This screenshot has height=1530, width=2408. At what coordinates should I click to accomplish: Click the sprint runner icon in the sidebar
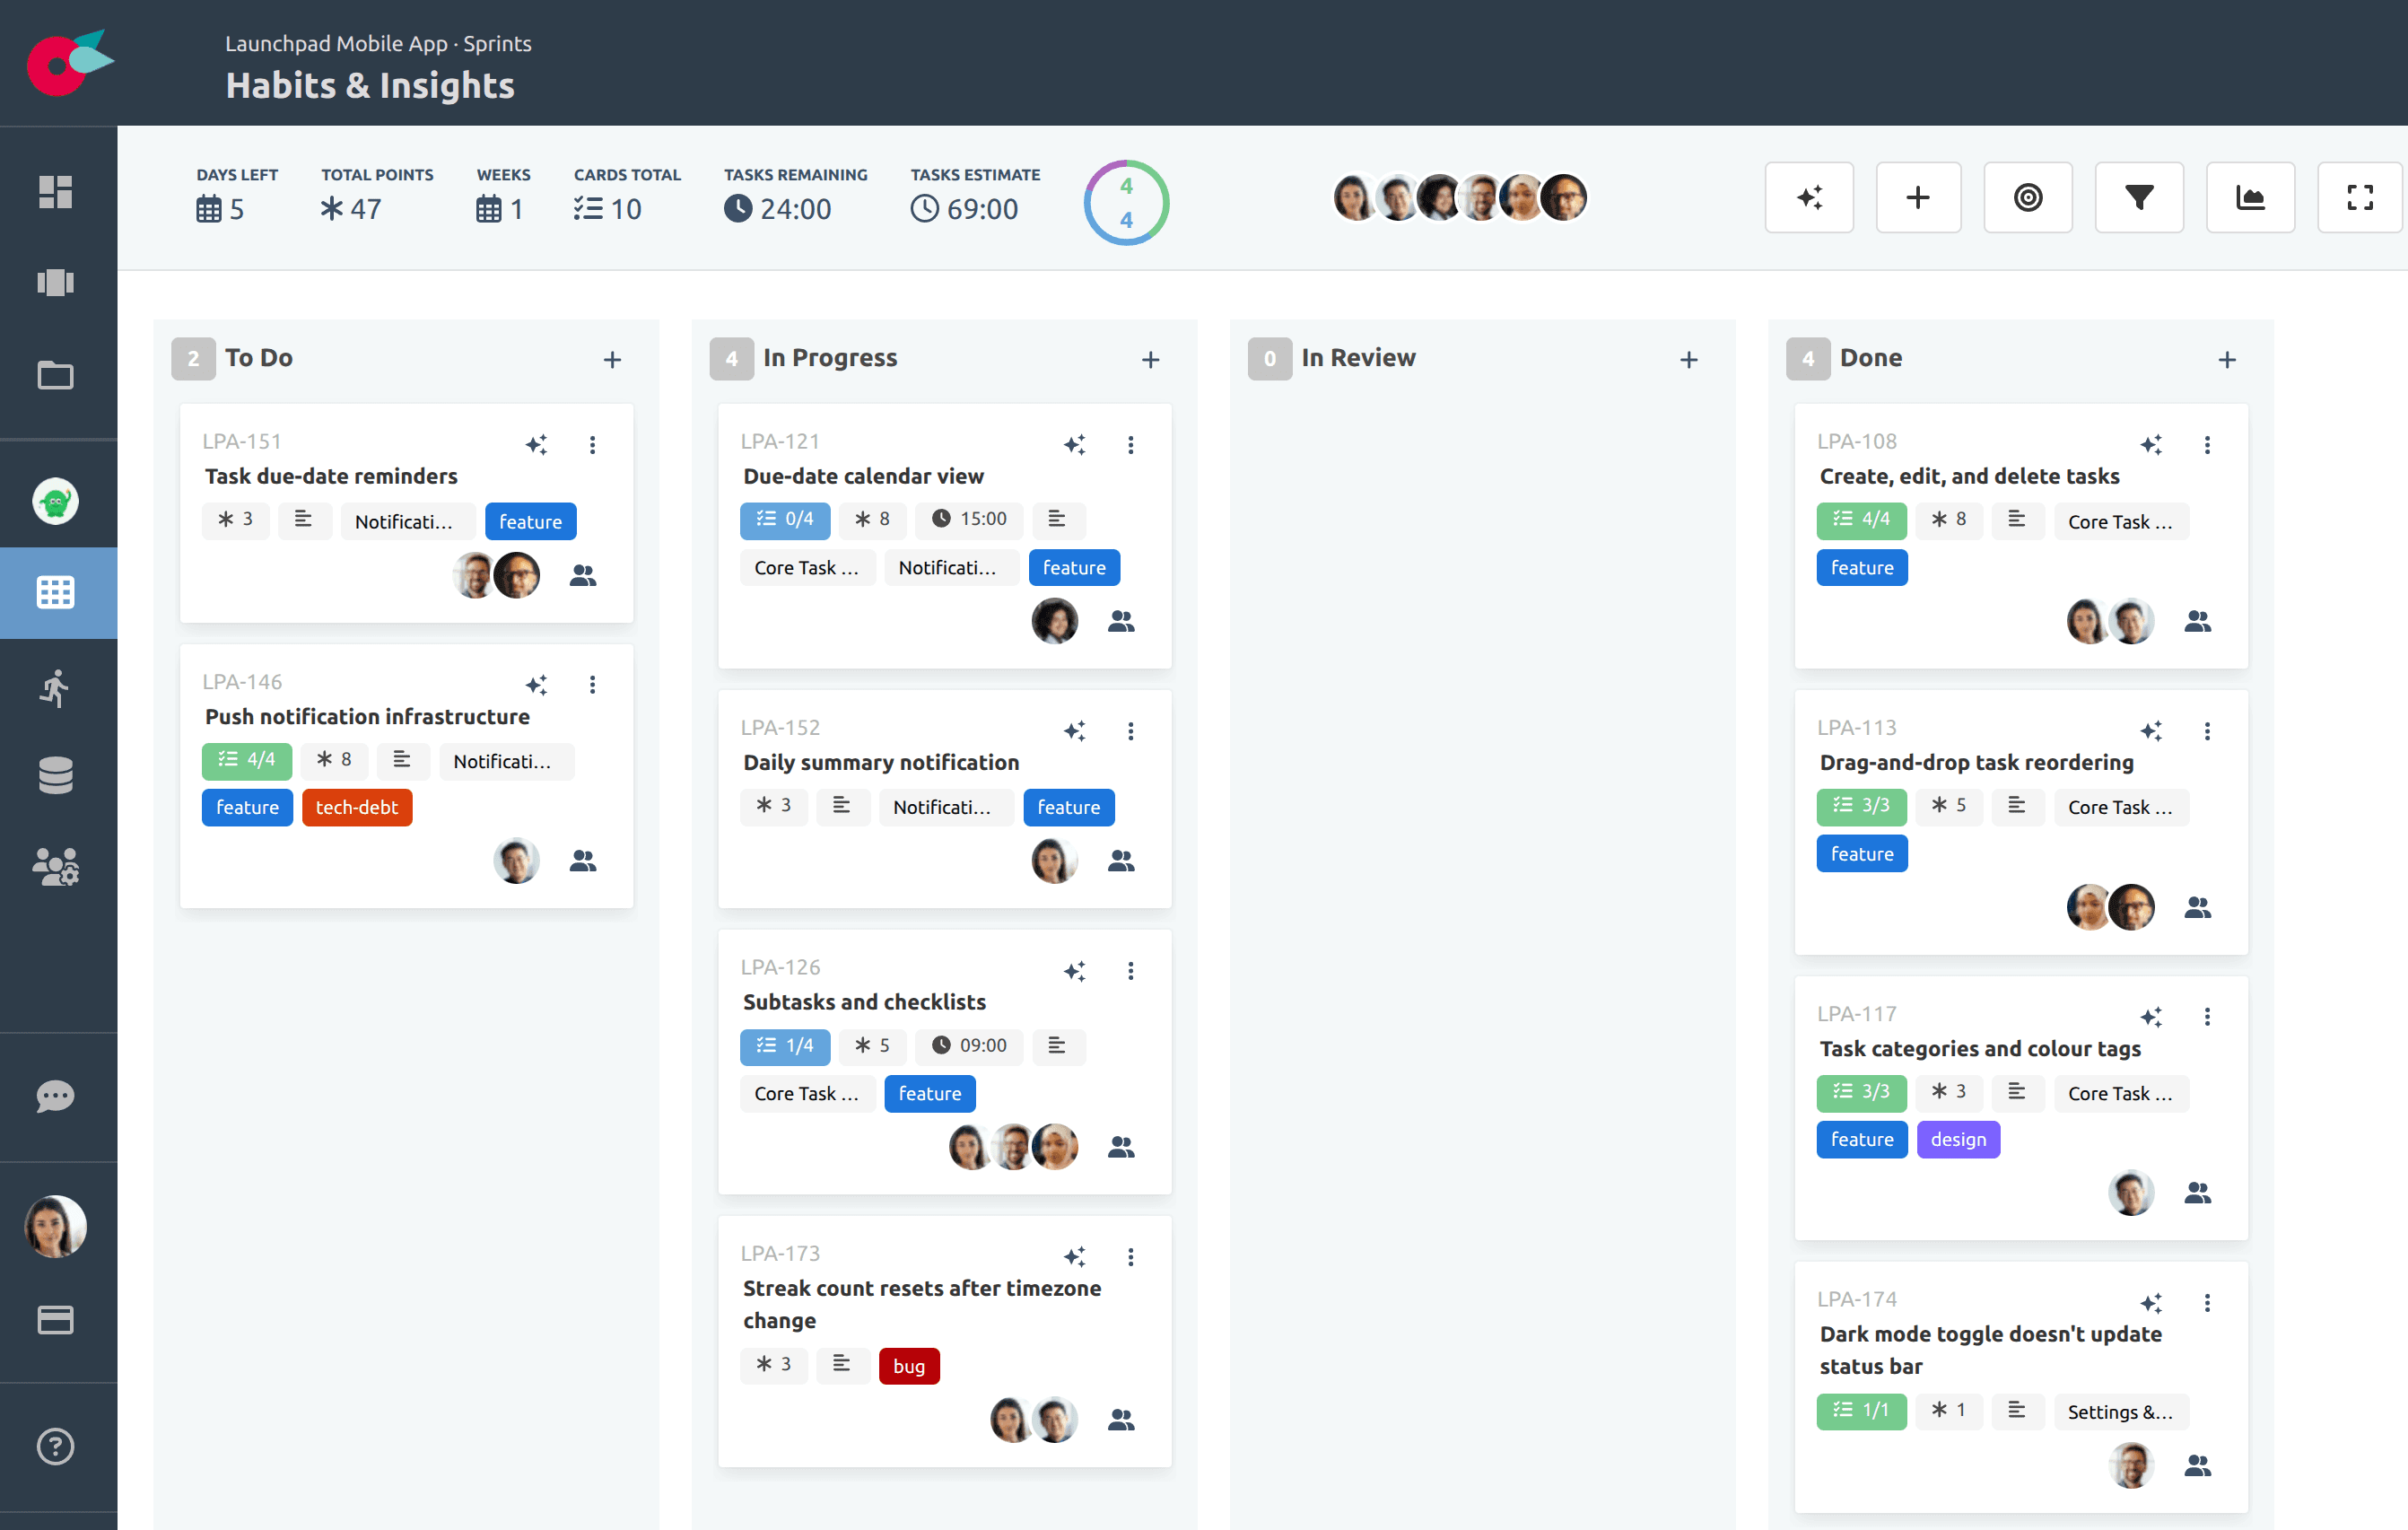pos(56,688)
